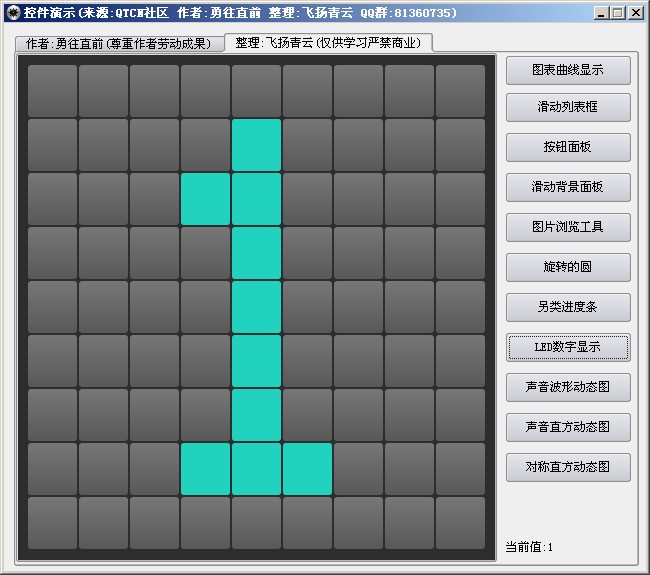Screen dimensions: 650x575
Task: Open the 图表曲线显示 demo
Action: (568, 70)
